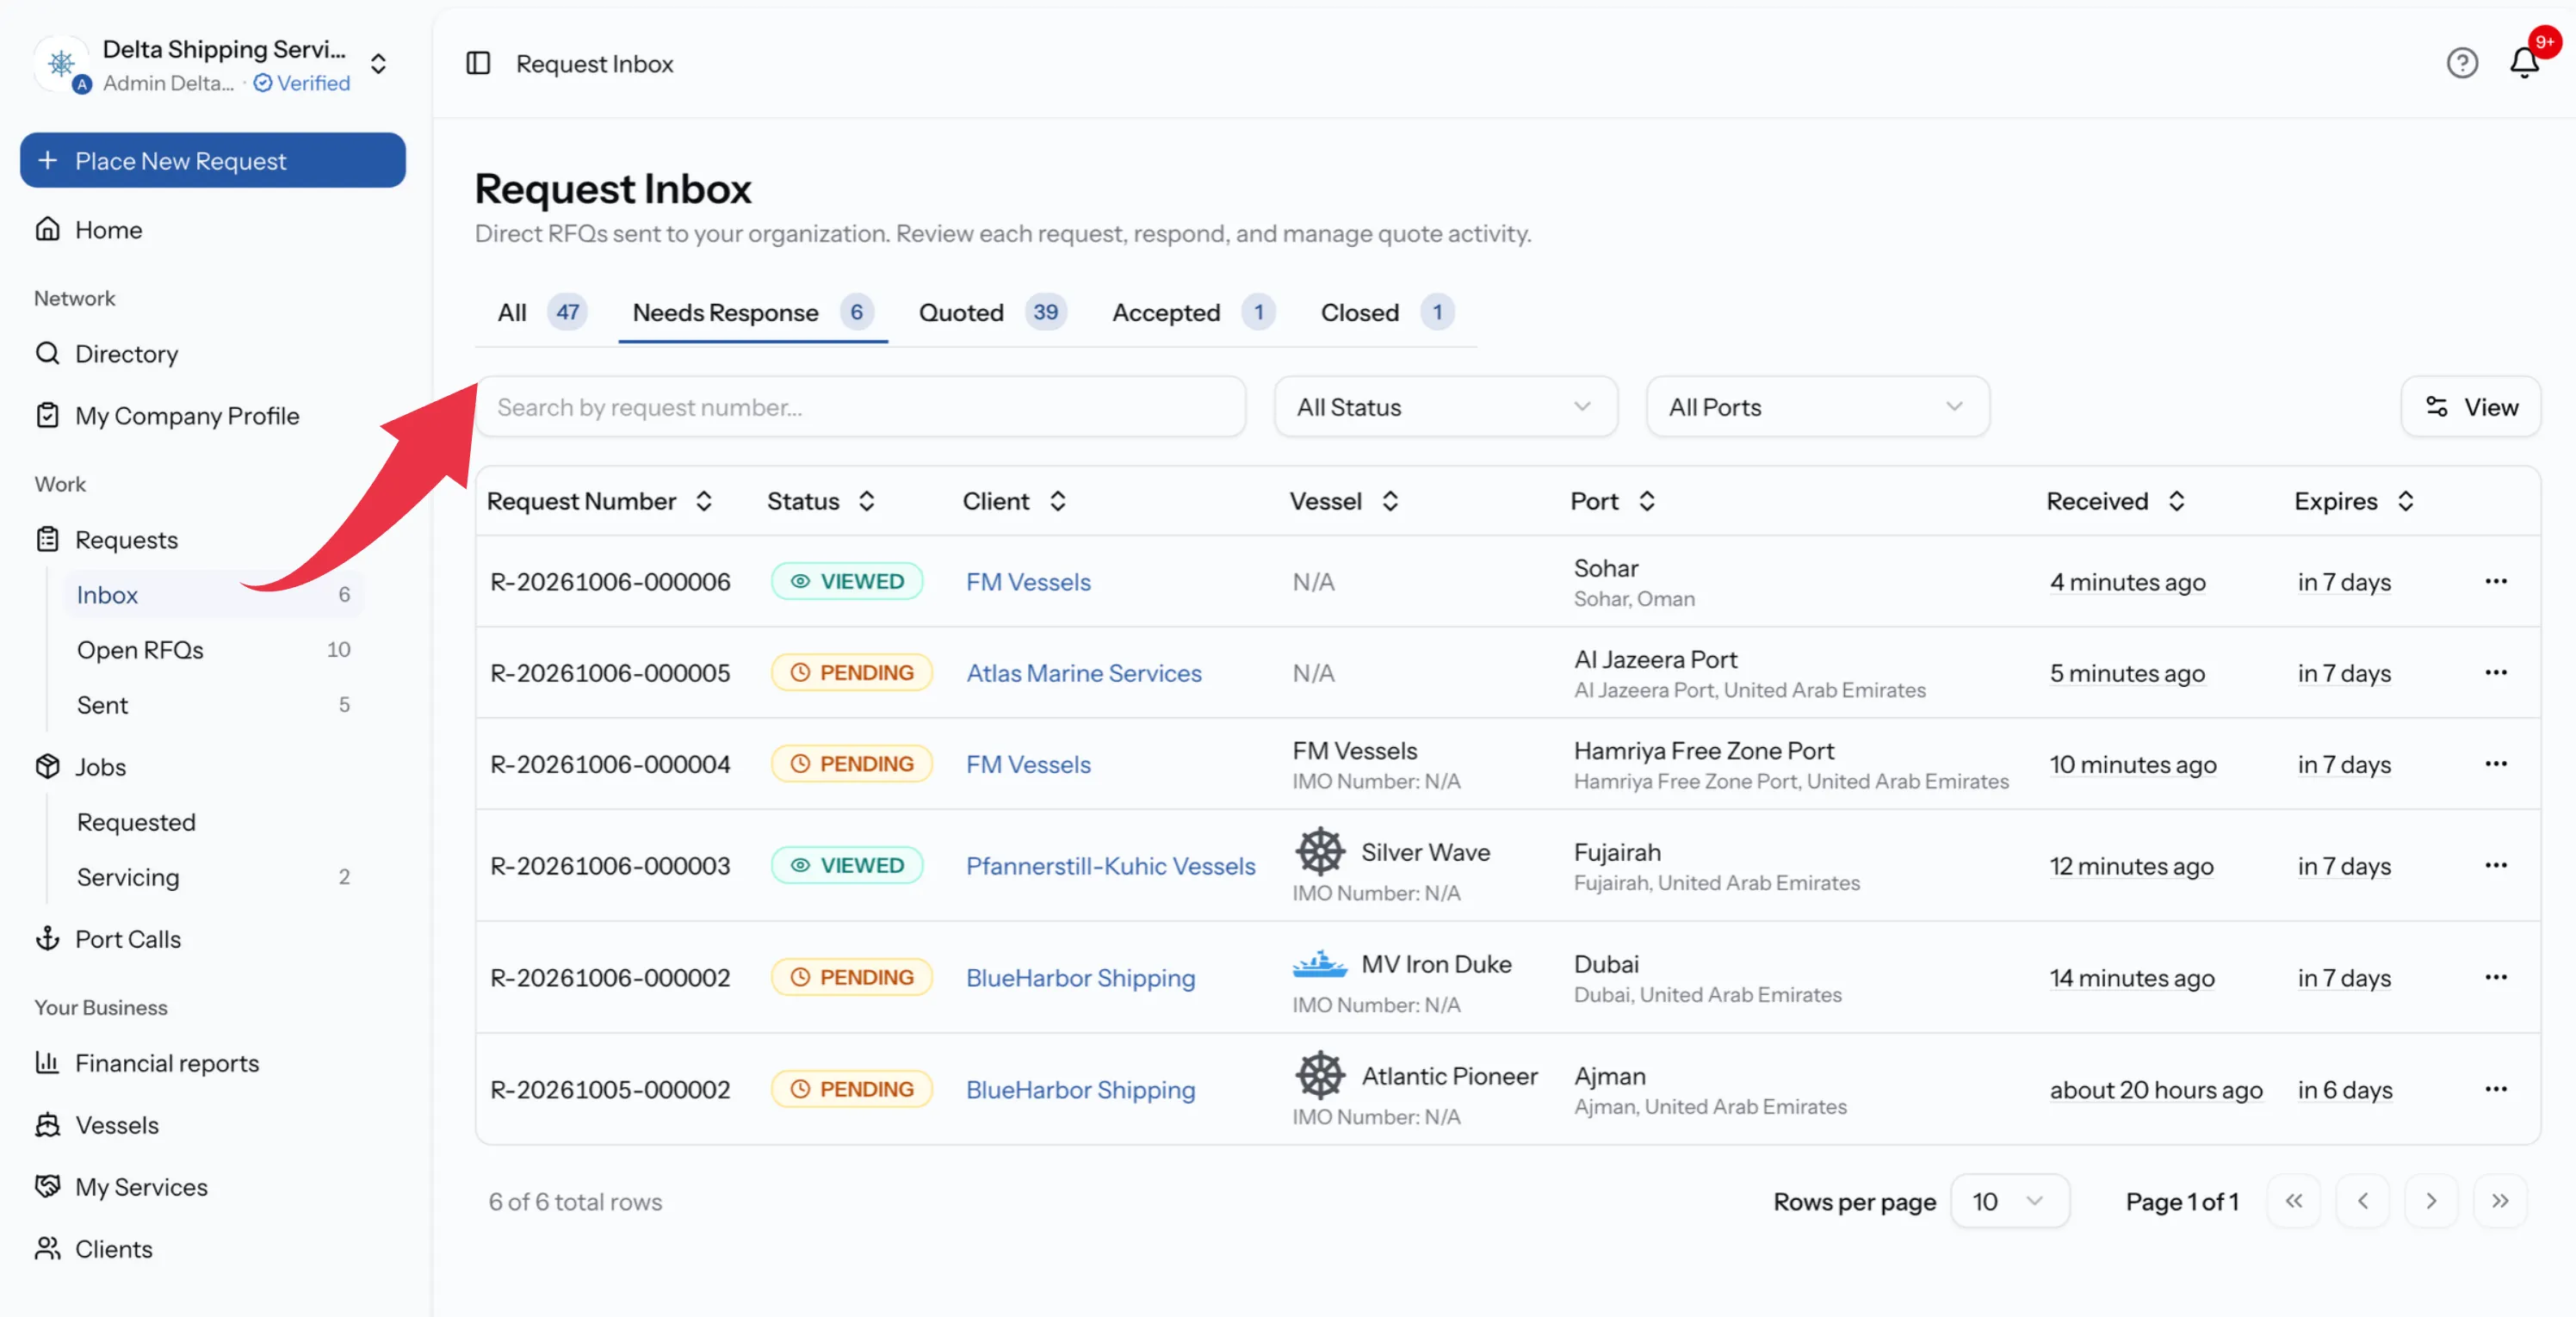The height and width of the screenshot is (1317, 2576).
Task: Click the Silver Wave vessel wheel icon
Action: tap(1320, 851)
